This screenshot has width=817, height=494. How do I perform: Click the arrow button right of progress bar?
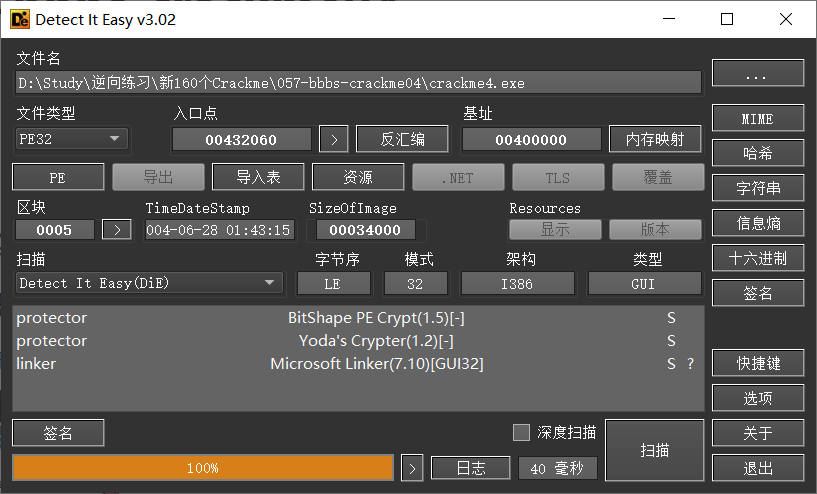(x=412, y=468)
